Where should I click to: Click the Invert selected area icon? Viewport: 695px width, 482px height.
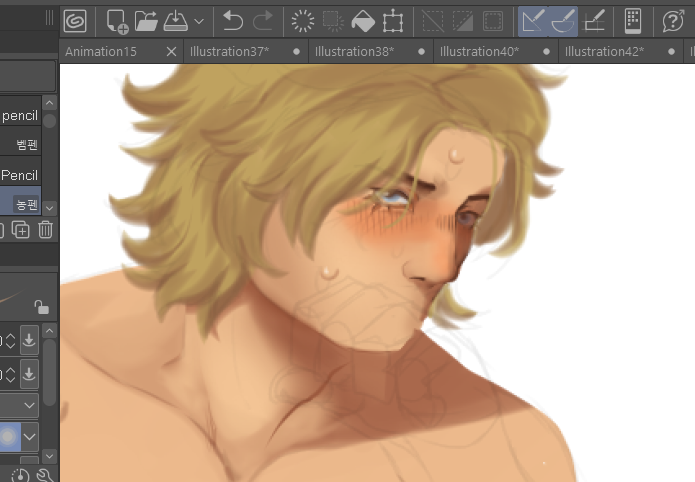(x=463, y=21)
